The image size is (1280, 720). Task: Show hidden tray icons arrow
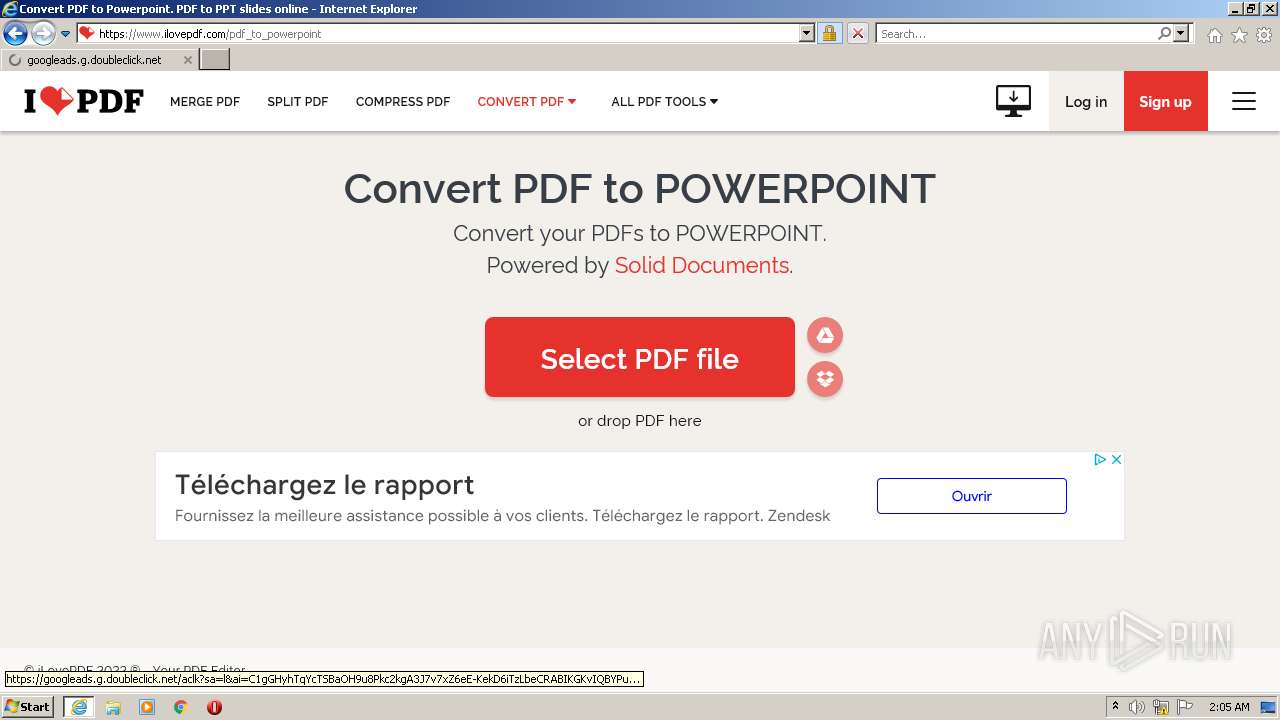pyautogui.click(x=1115, y=707)
